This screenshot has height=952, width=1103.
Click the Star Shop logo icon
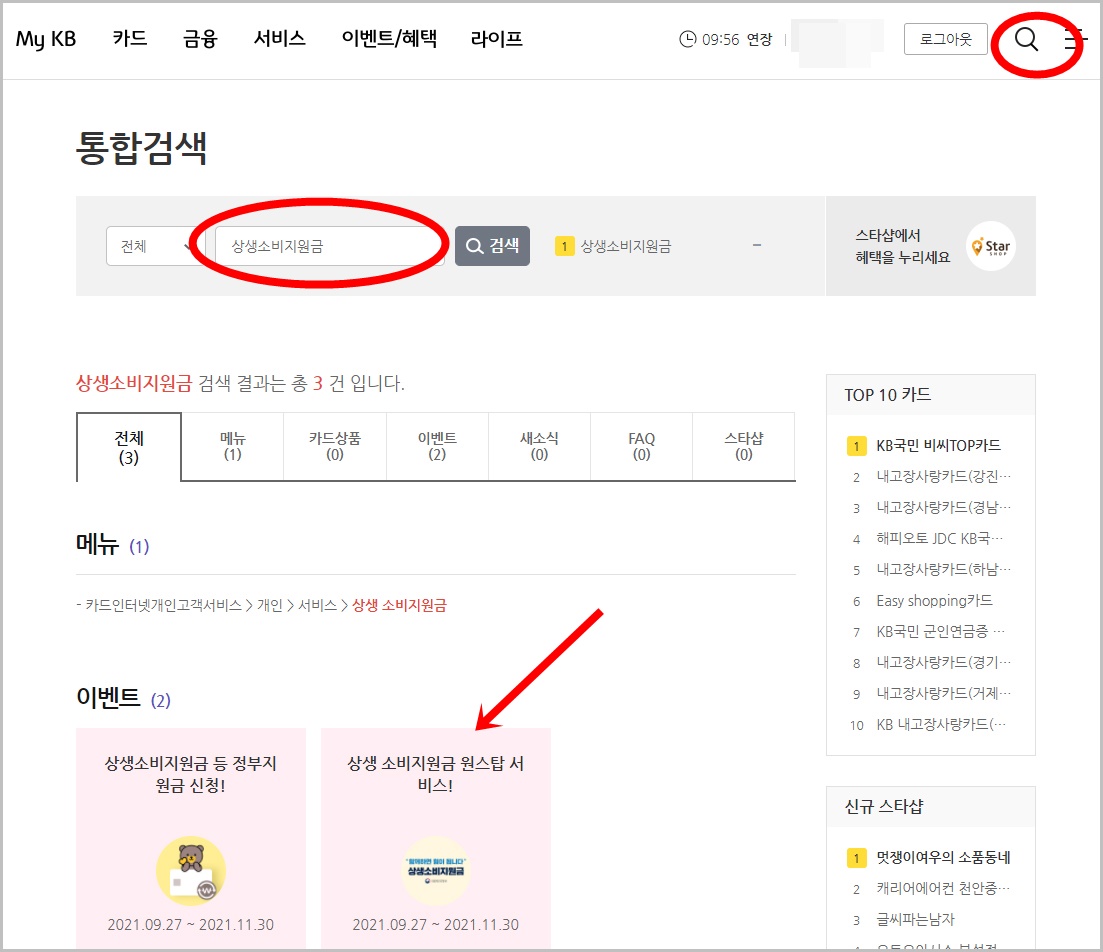[x=990, y=246]
